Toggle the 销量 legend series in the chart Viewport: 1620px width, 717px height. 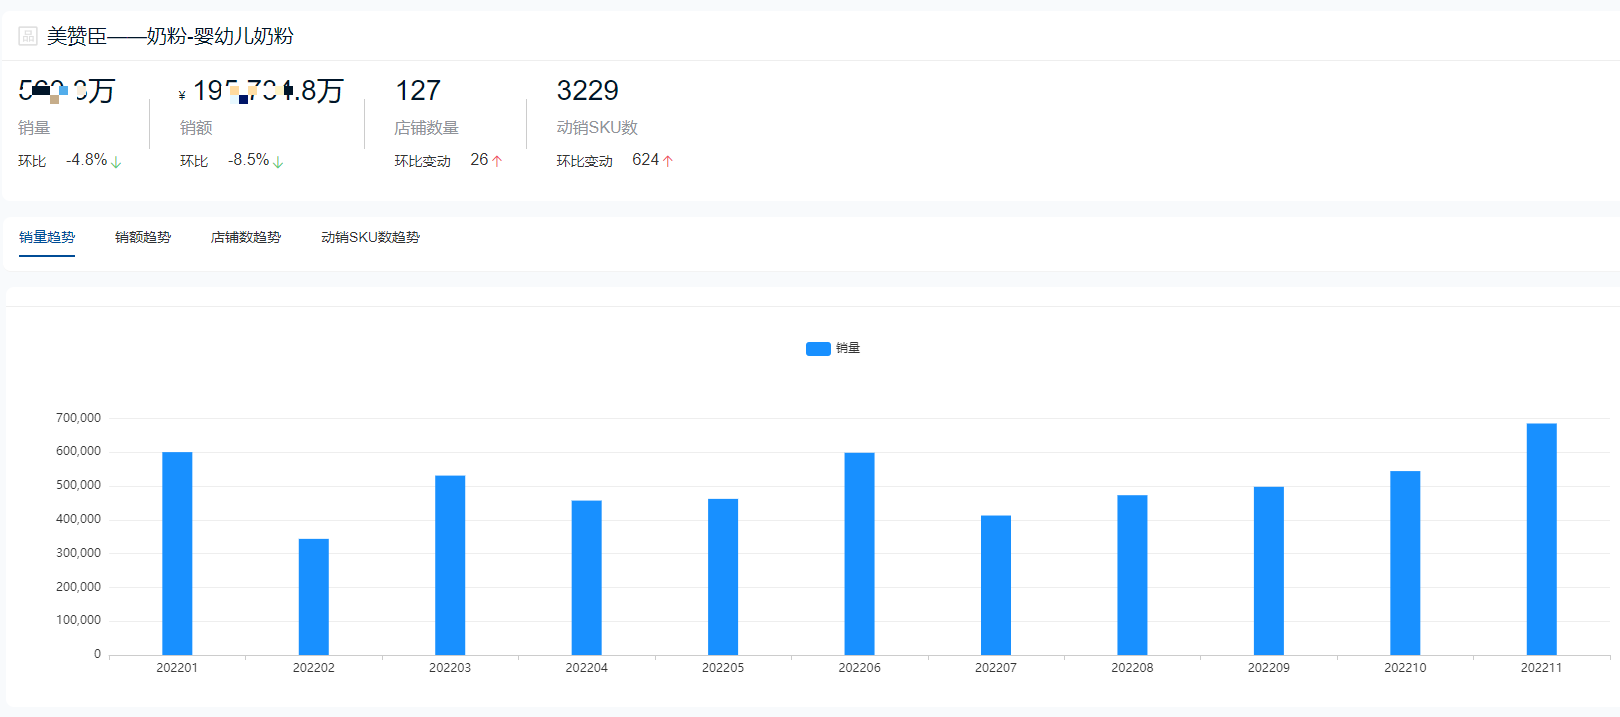(x=833, y=348)
